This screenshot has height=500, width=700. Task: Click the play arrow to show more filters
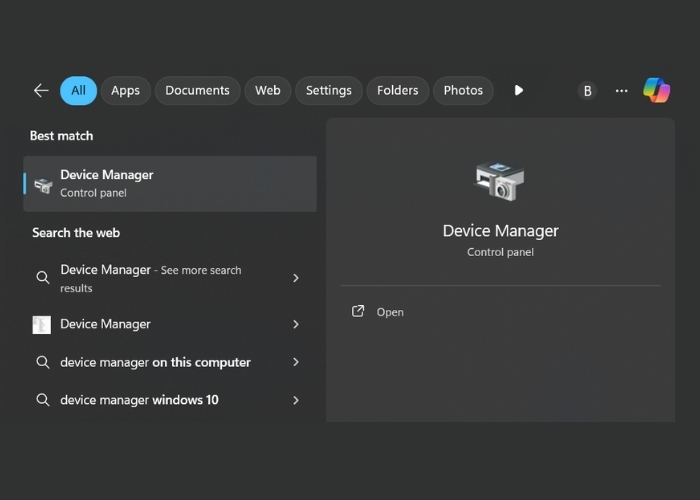[x=518, y=90]
